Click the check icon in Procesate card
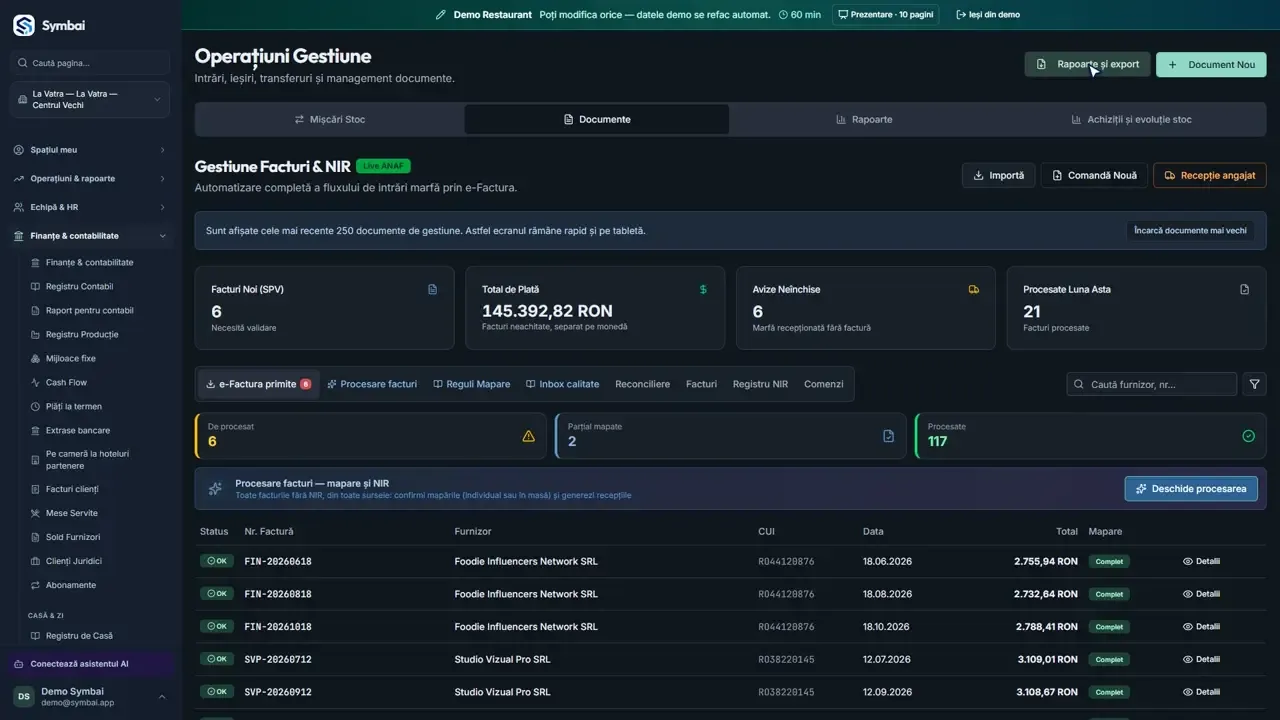The height and width of the screenshot is (720, 1280). click(1248, 436)
